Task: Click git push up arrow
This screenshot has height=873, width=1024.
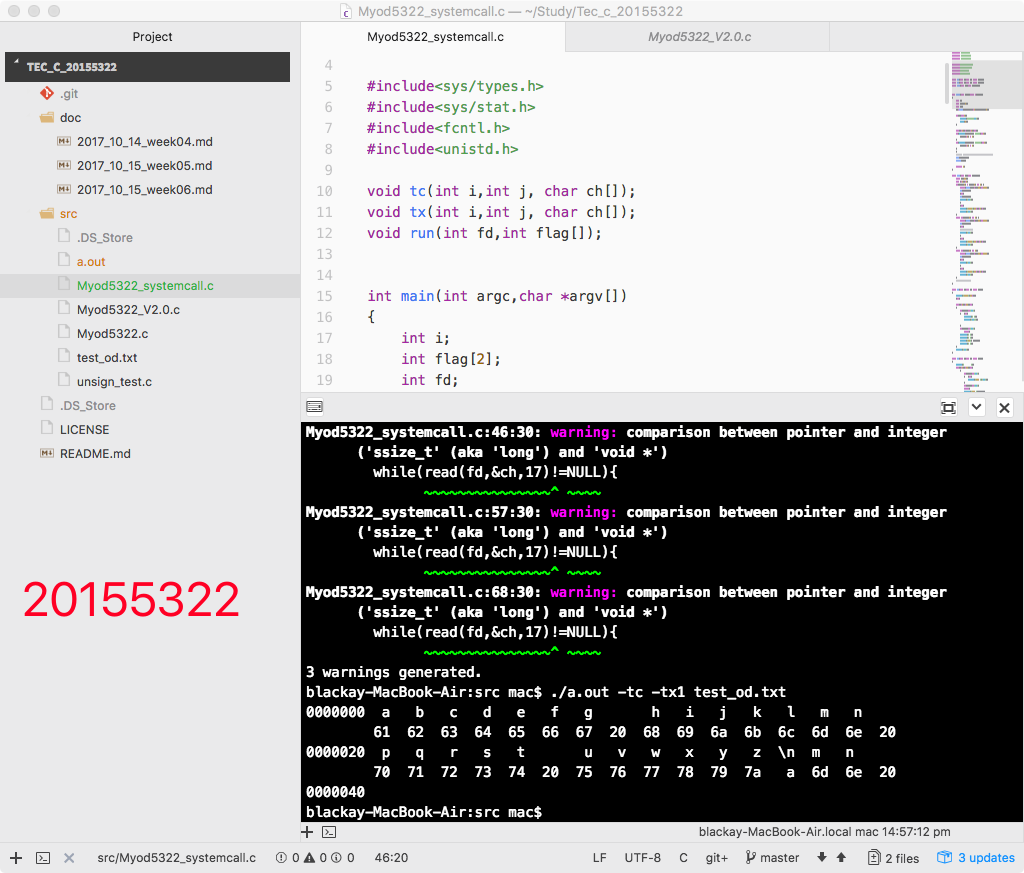Action: point(841,857)
